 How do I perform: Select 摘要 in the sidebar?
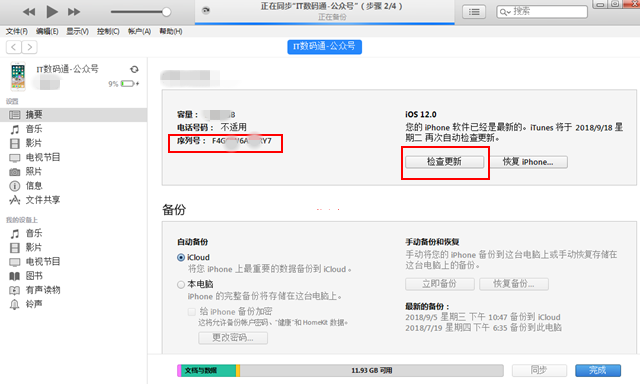[73, 115]
